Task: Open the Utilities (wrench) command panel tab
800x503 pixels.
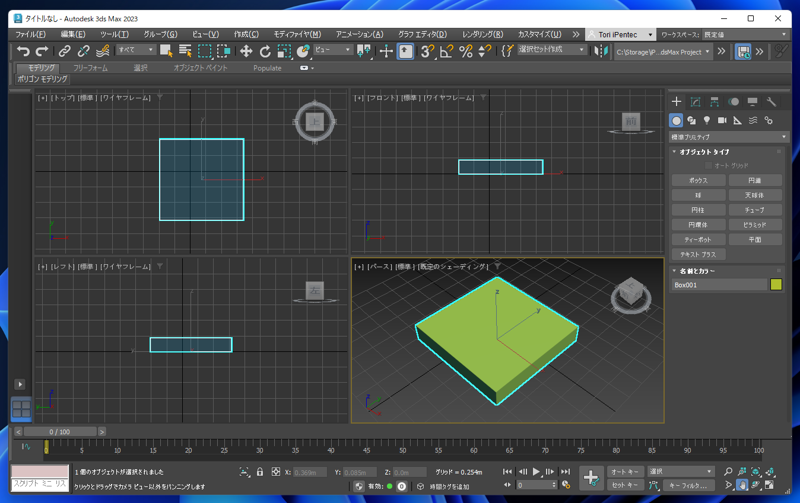Action: (x=771, y=102)
